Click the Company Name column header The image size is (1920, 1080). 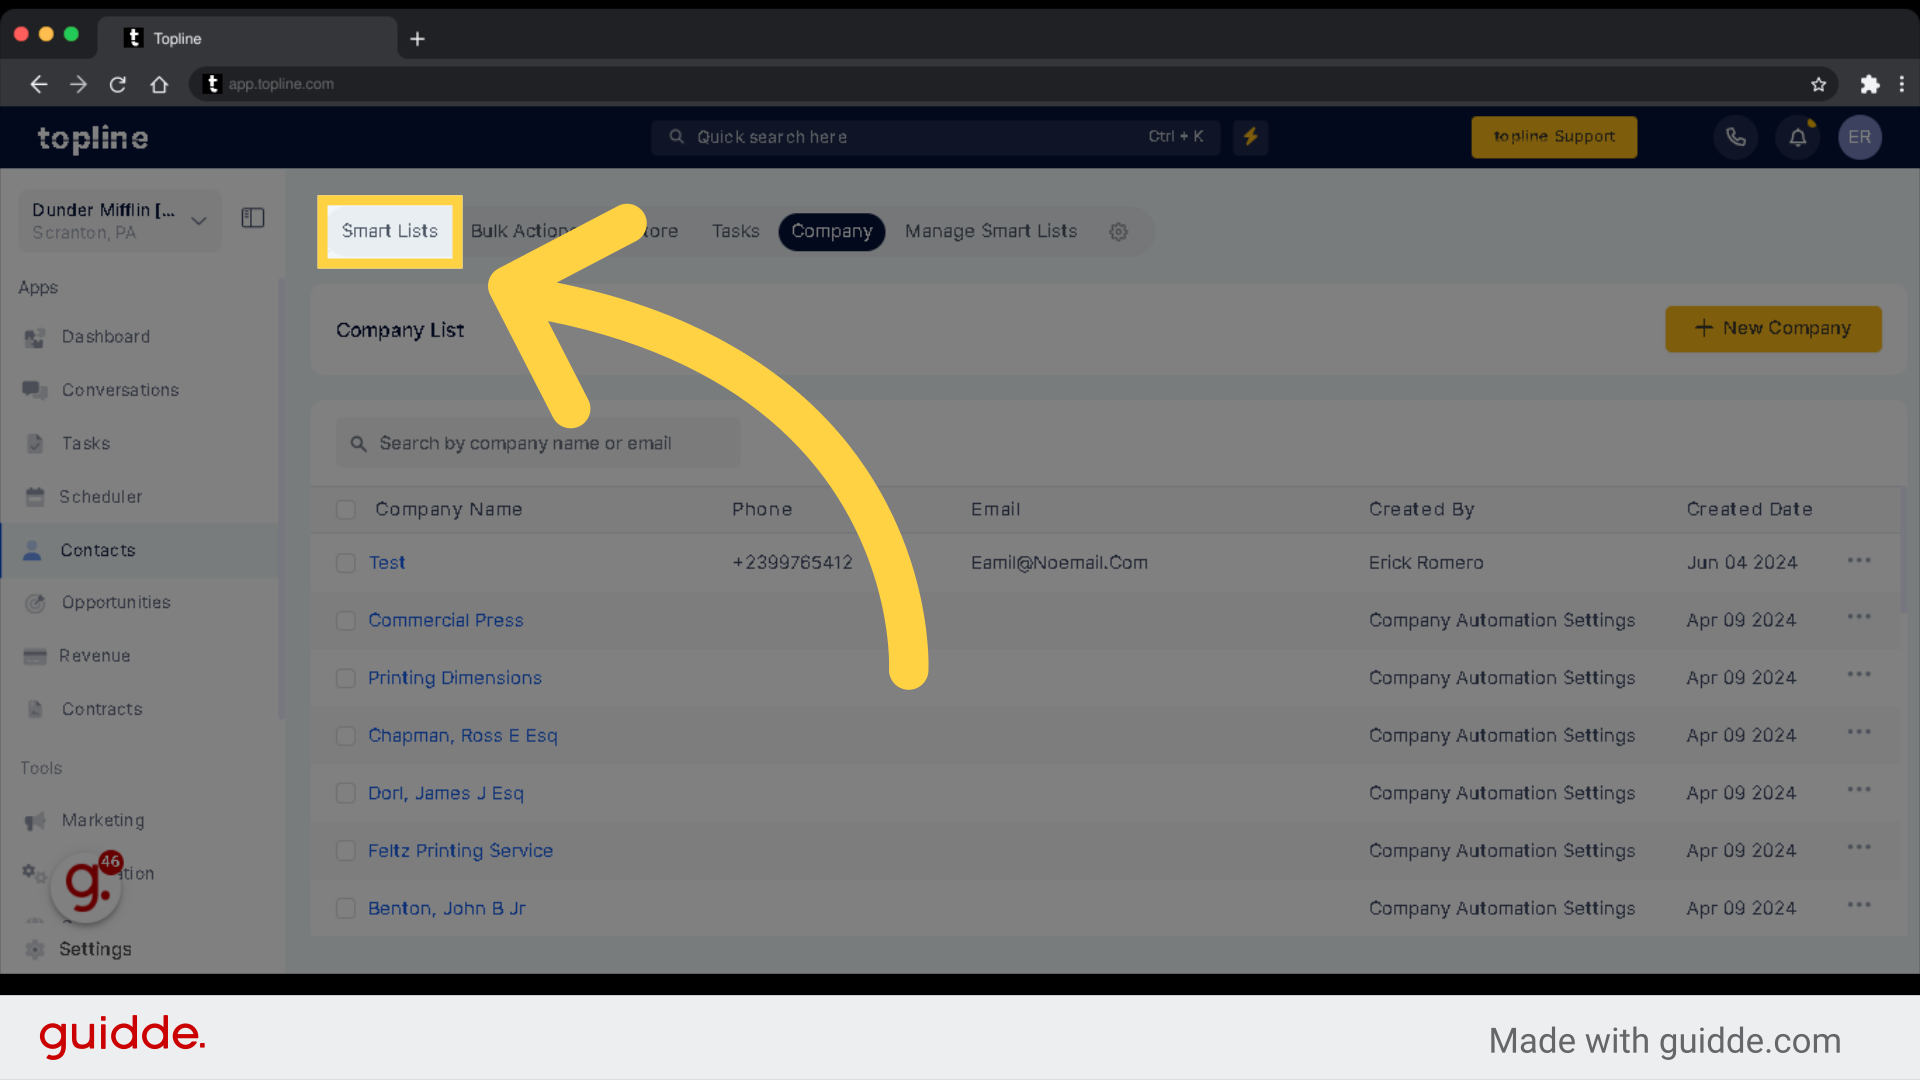point(448,510)
